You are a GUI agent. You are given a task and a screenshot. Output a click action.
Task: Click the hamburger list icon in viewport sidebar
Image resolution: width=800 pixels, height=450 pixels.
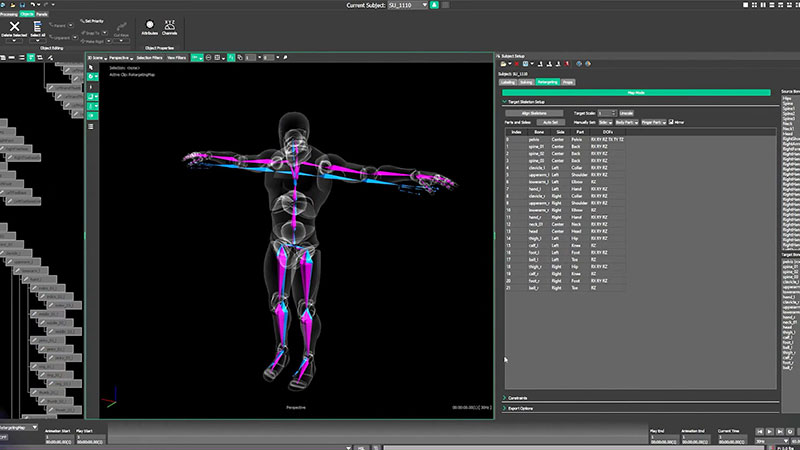coord(91,126)
